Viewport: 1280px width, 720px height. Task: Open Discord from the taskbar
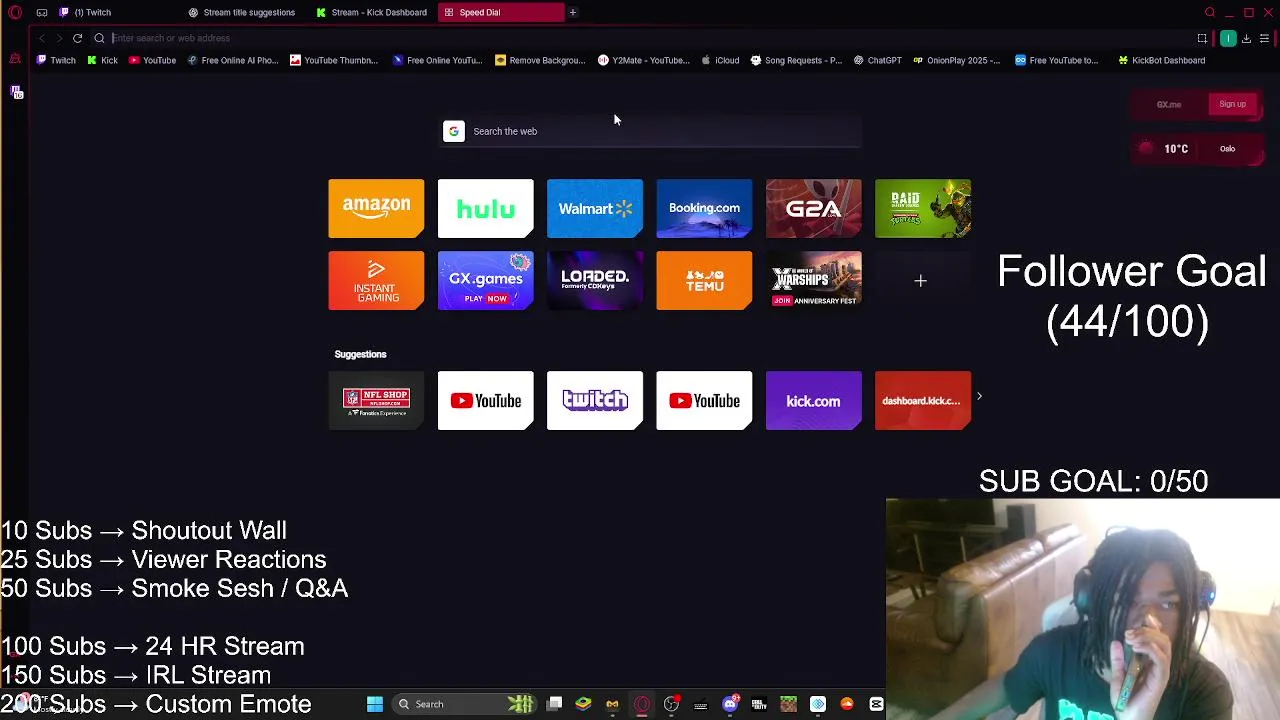point(730,704)
